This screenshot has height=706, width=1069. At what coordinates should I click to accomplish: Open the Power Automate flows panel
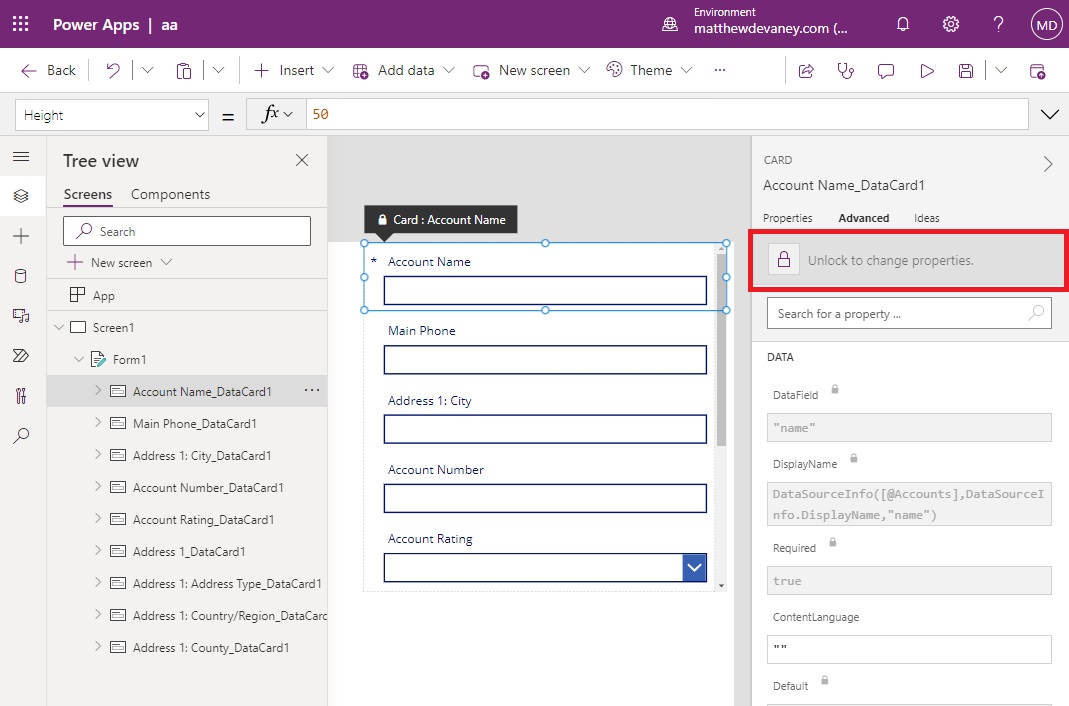click(x=20, y=355)
